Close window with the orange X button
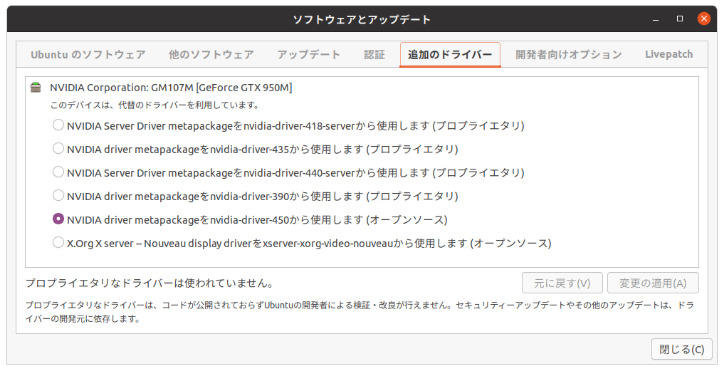Image resolution: width=726 pixels, height=372 pixels. (x=704, y=19)
